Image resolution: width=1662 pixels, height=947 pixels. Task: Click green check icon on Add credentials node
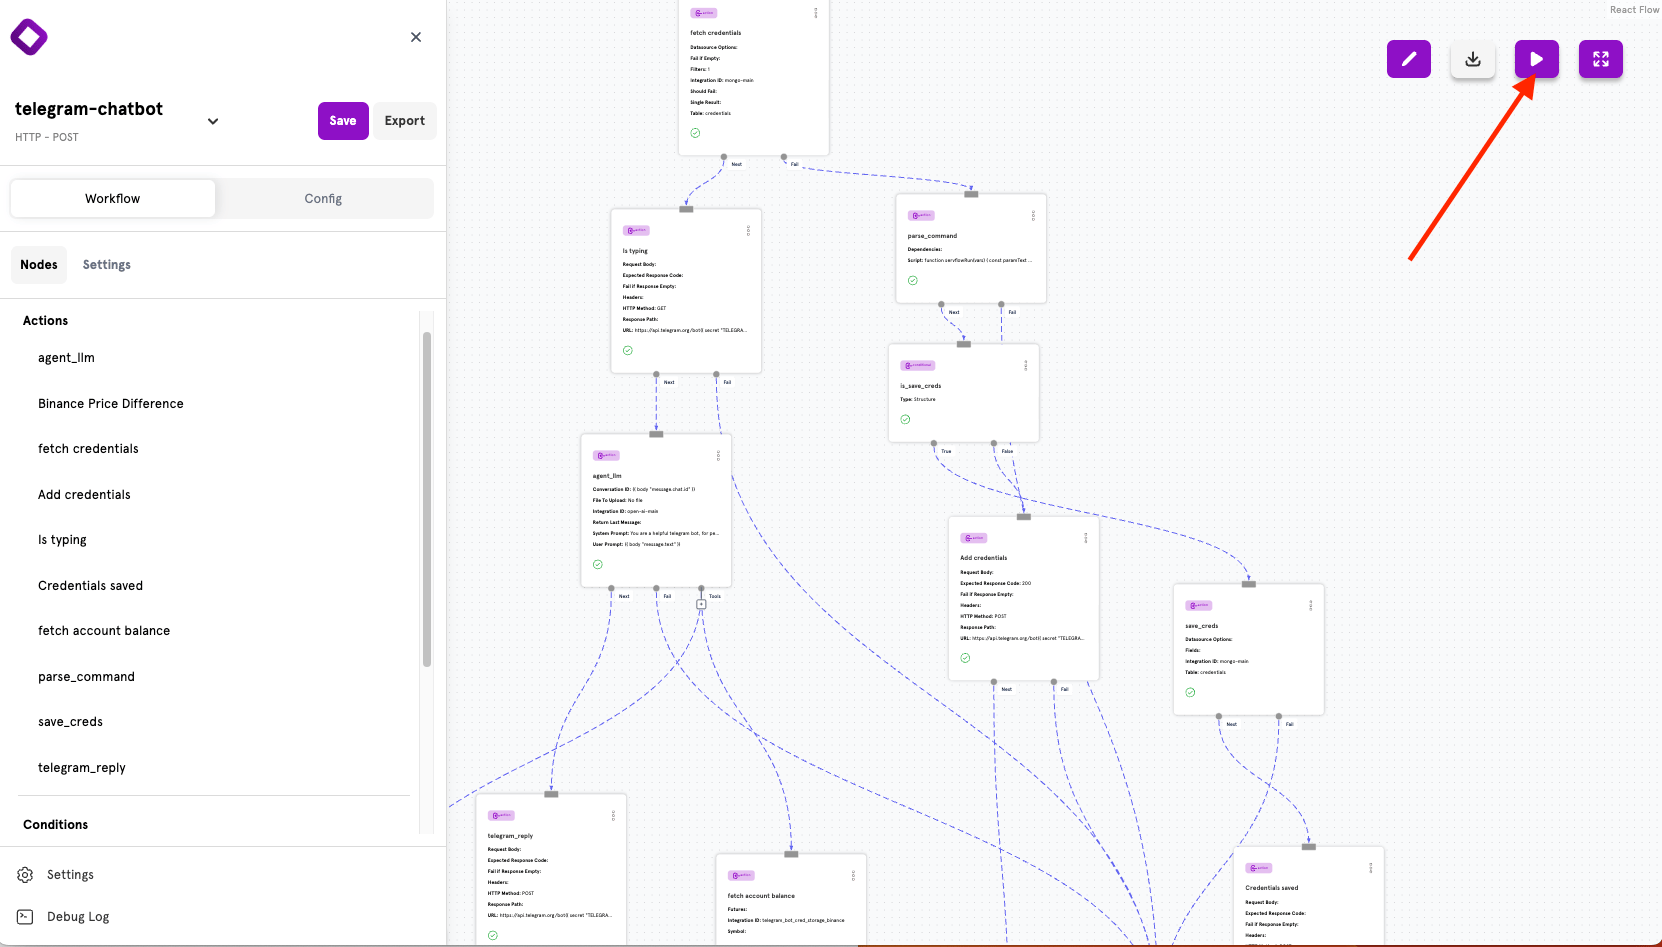[x=965, y=658]
